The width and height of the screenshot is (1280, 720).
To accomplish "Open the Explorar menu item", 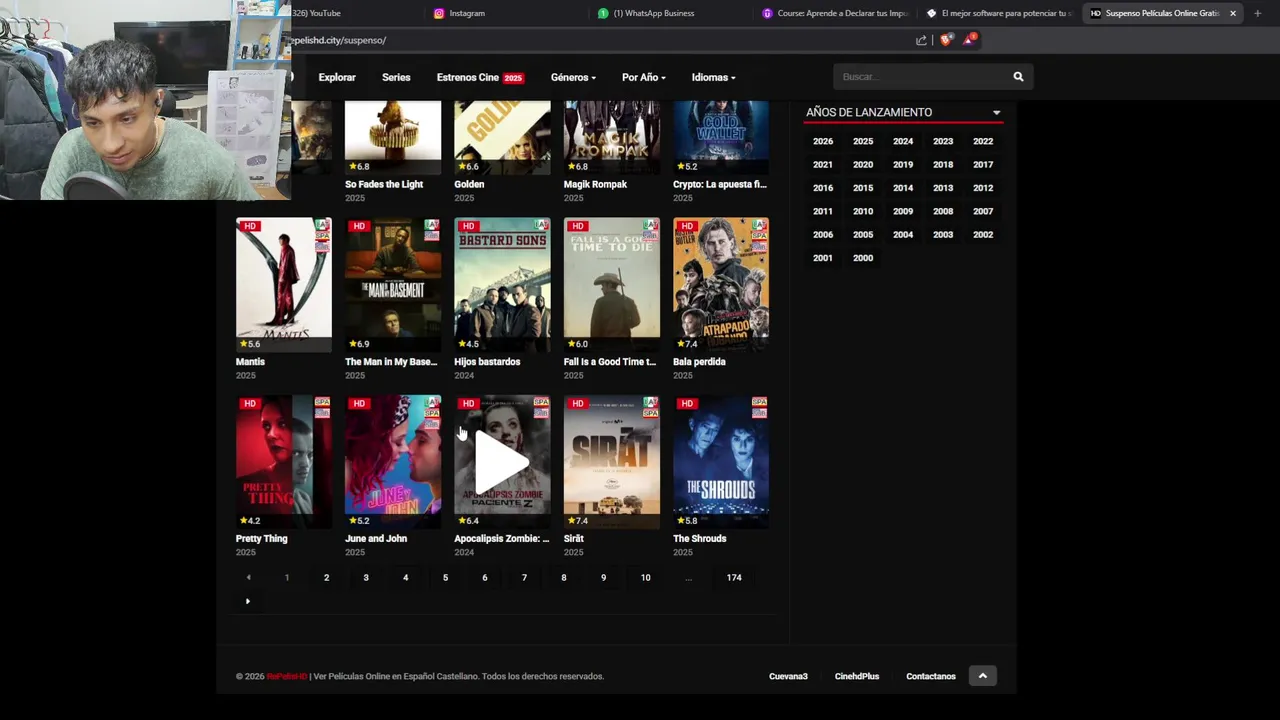I will tap(337, 77).
